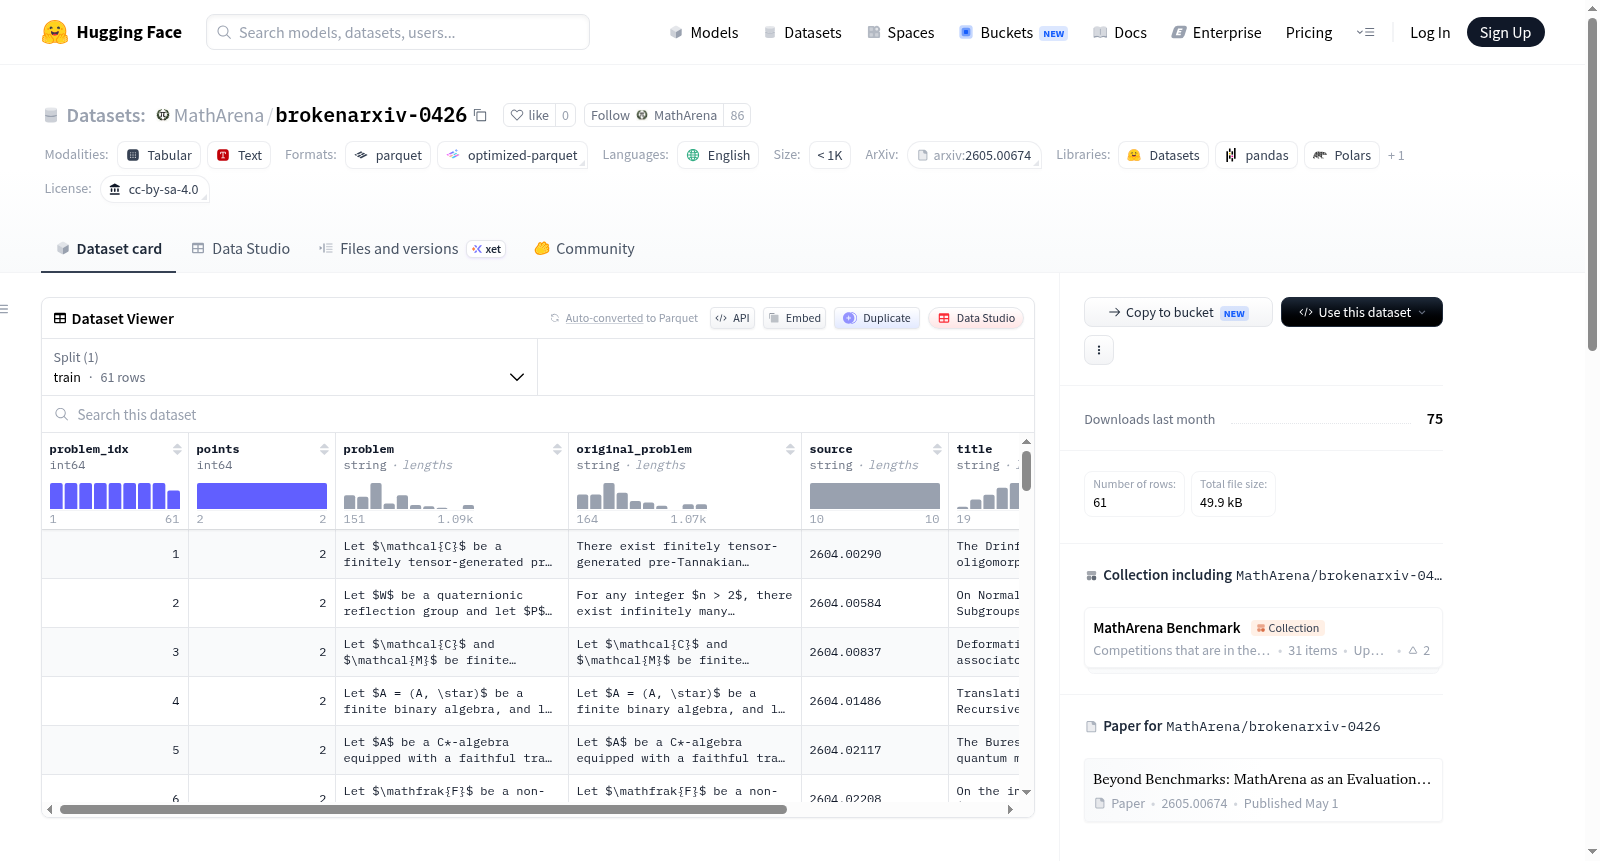The image size is (1600, 861).
Task: Click Copy to bucket button
Action: point(1178,312)
